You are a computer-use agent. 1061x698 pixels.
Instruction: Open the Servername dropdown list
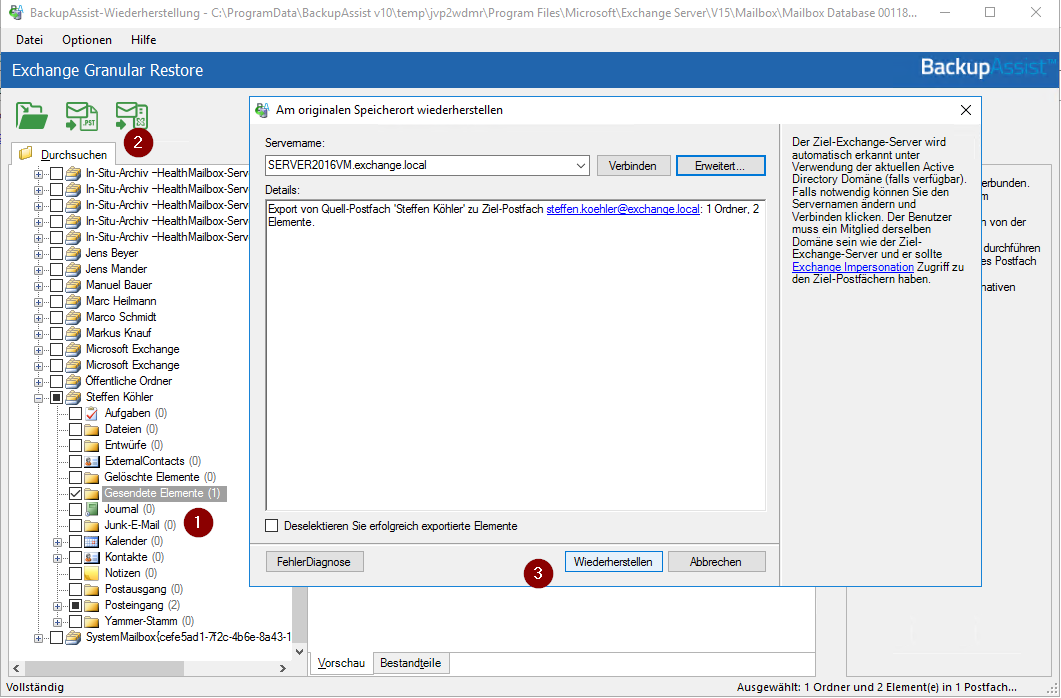click(x=580, y=166)
